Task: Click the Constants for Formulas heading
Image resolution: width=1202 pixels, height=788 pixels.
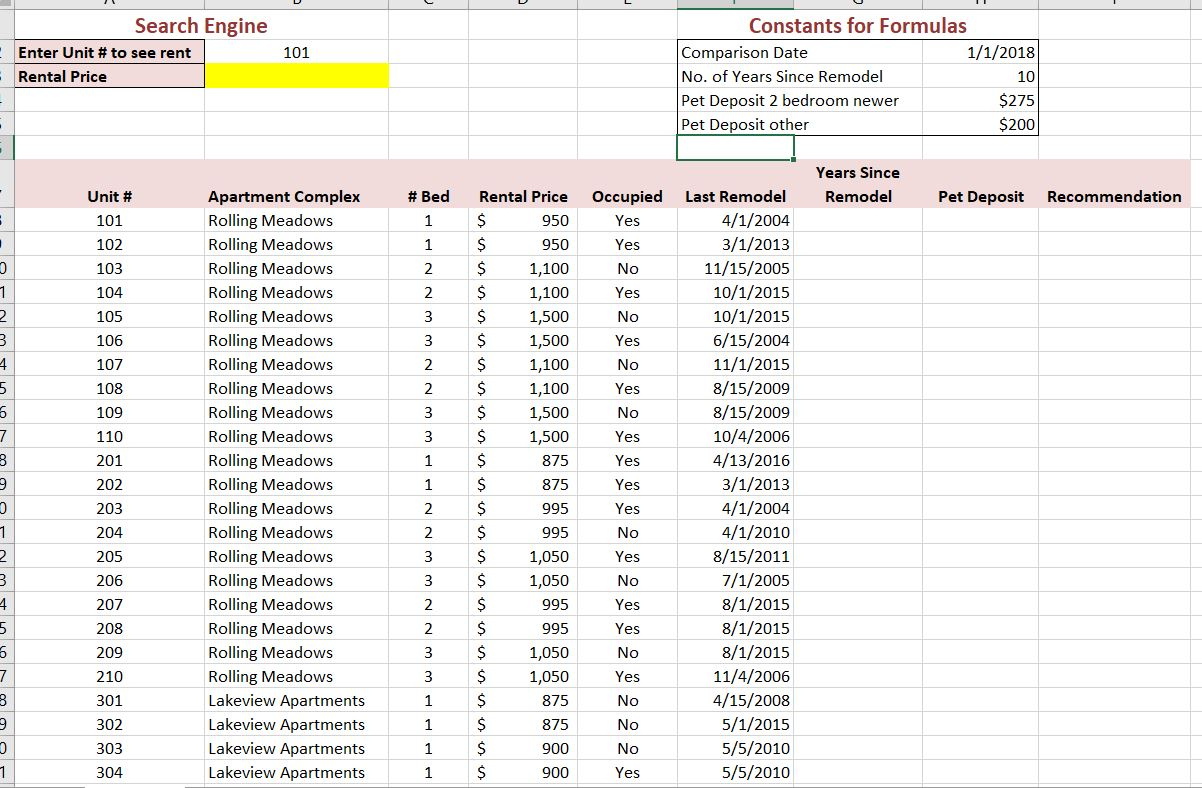Action: pyautogui.click(x=858, y=26)
